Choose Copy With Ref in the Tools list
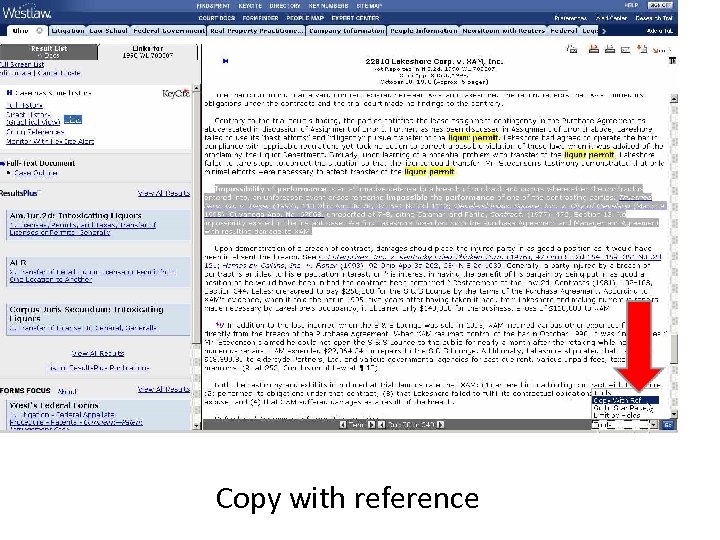 pos(625,400)
